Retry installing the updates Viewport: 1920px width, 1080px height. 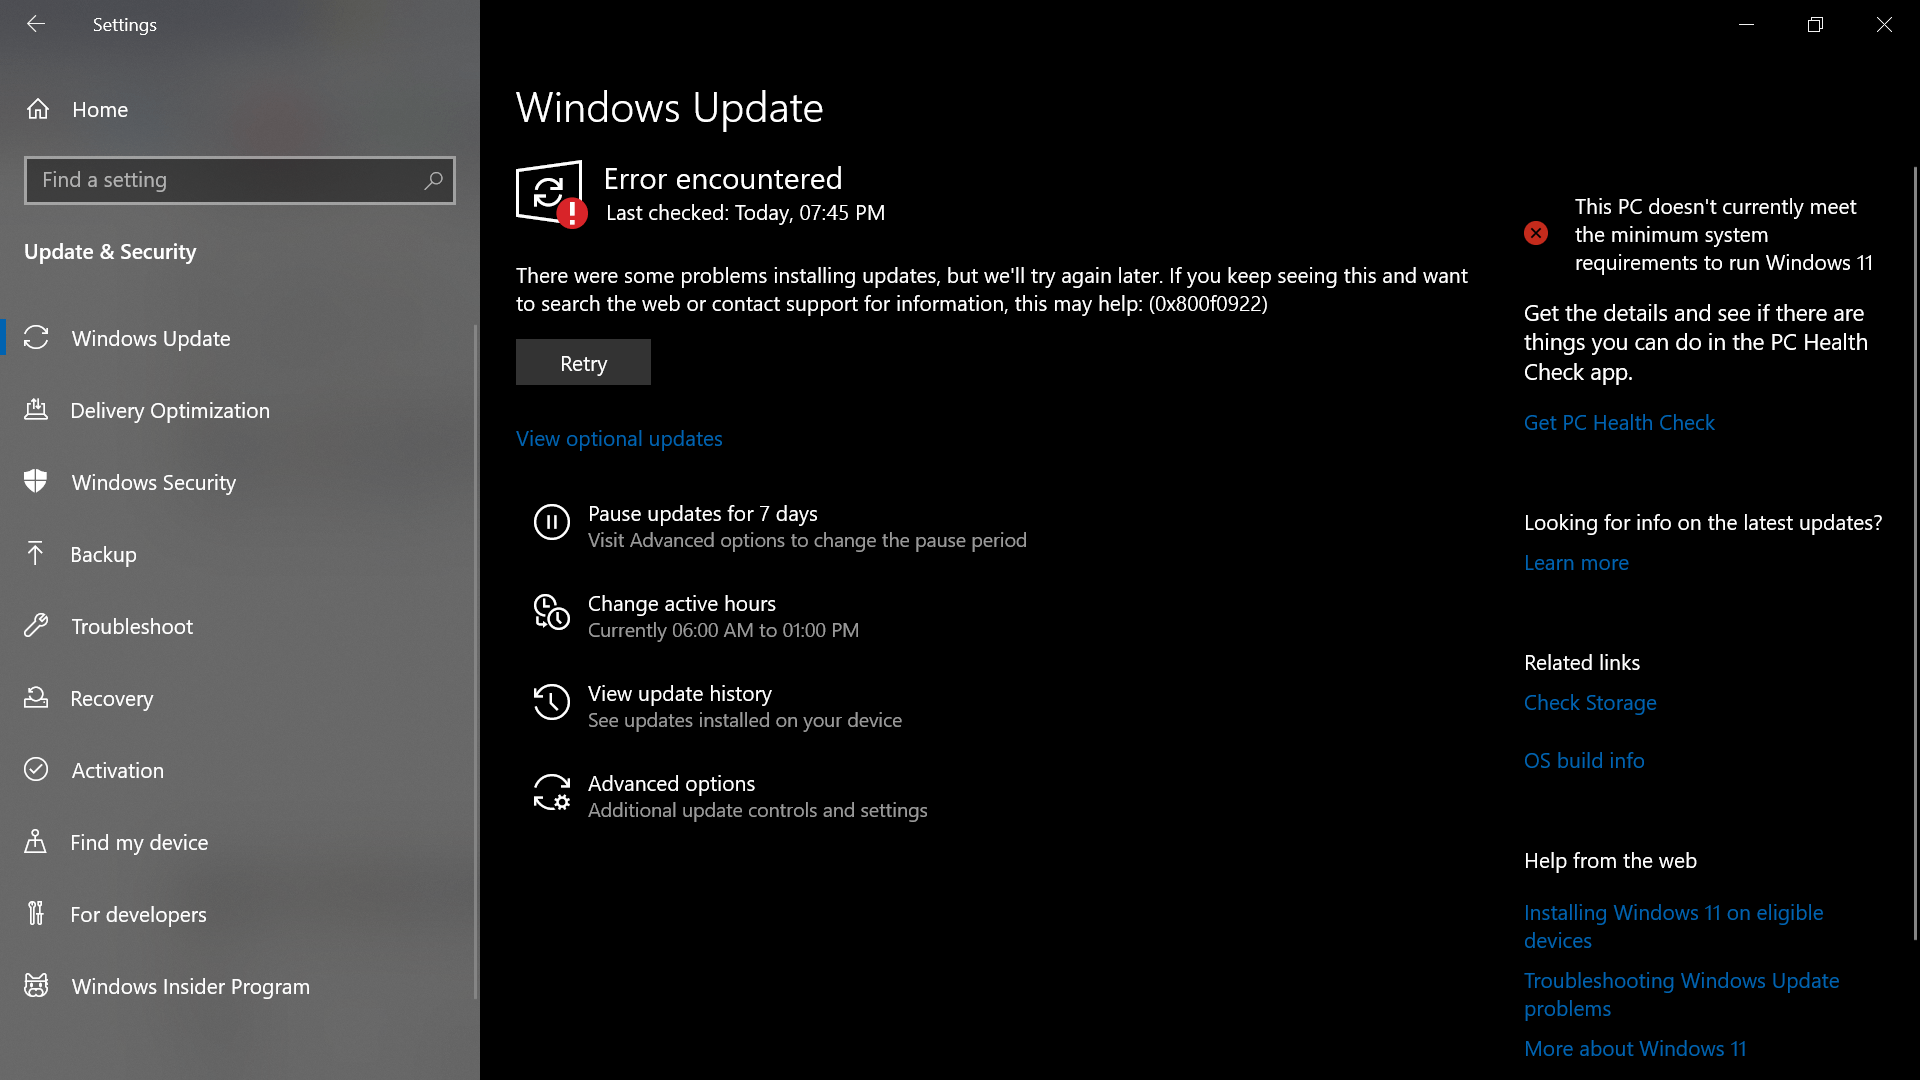click(x=583, y=362)
